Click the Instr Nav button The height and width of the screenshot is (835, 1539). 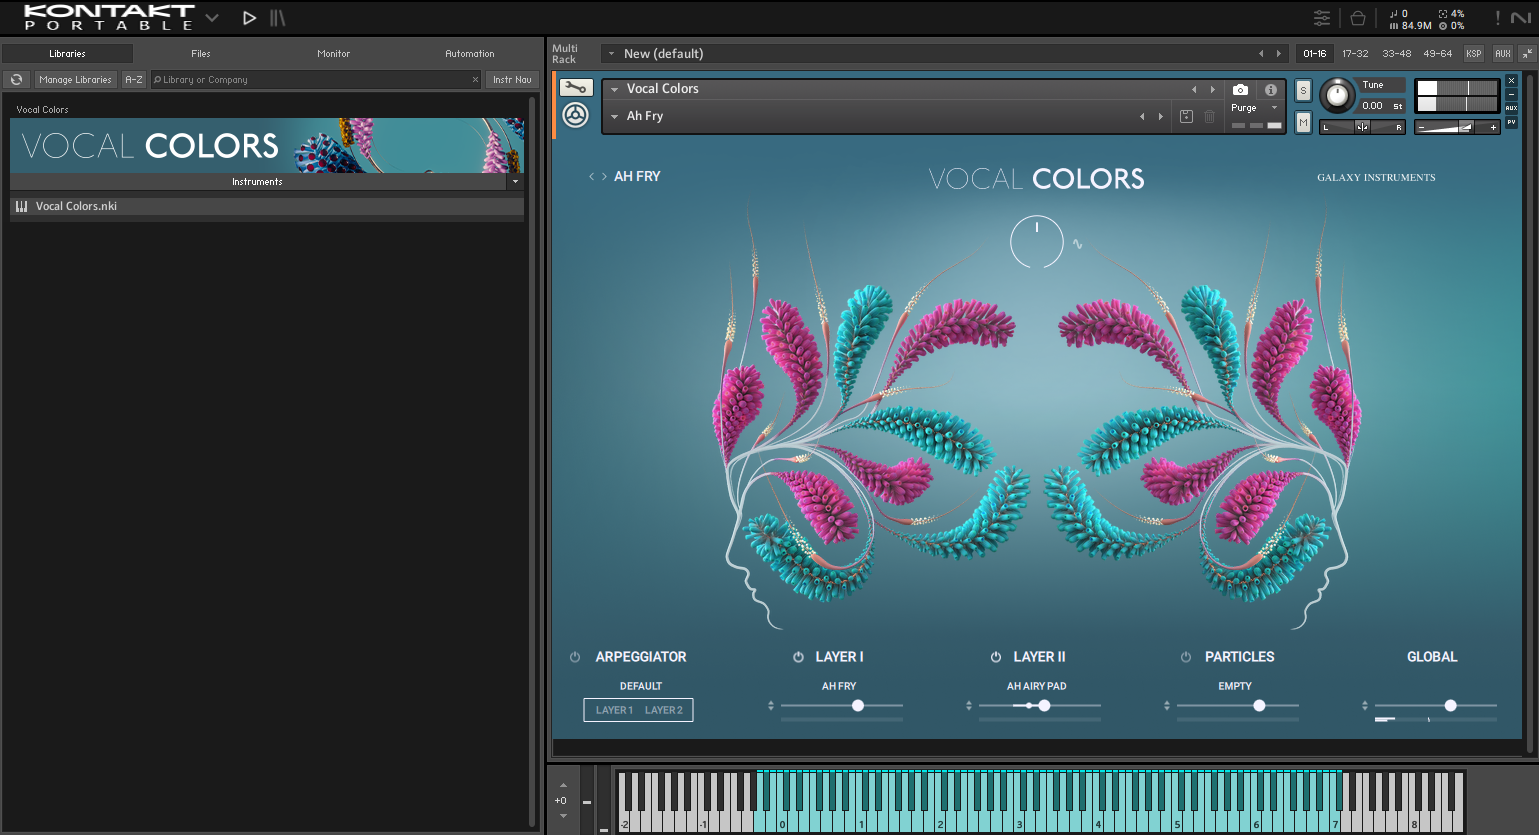[512, 80]
